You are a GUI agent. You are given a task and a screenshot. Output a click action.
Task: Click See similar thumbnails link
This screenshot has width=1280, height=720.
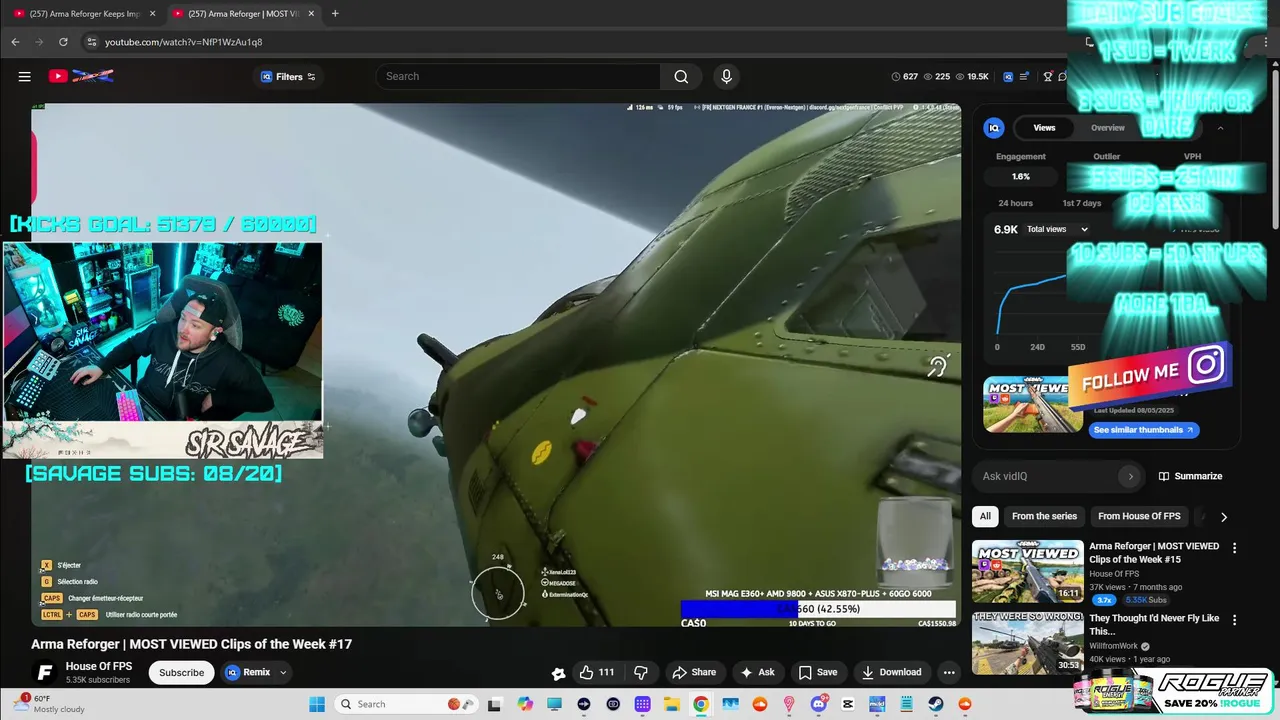click(1144, 430)
